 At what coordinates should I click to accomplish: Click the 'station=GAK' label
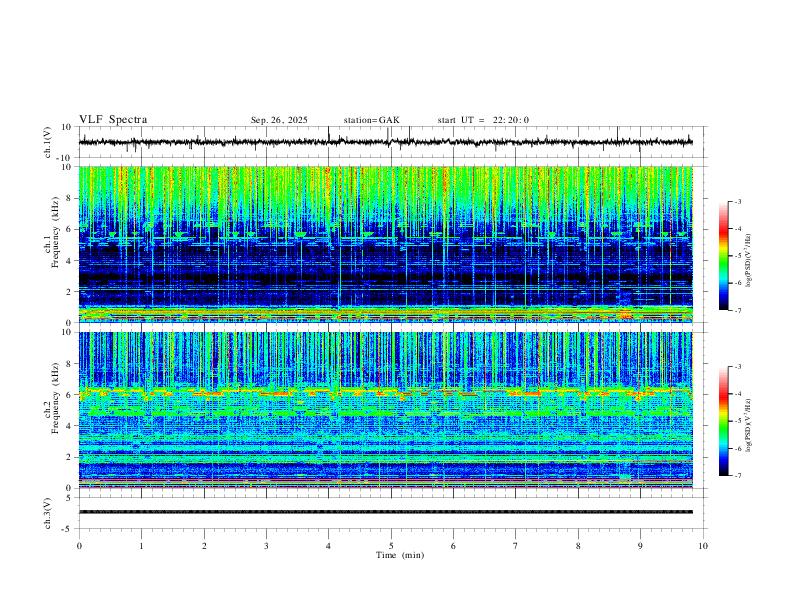371,120
